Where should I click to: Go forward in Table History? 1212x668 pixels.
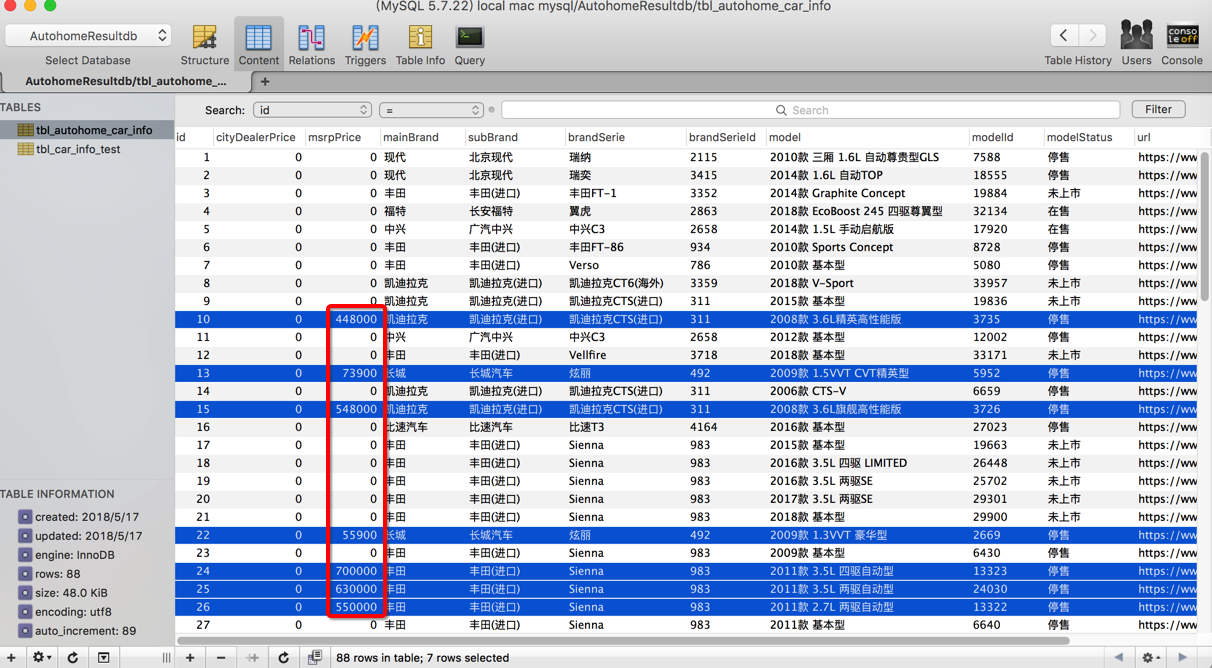(x=1093, y=35)
